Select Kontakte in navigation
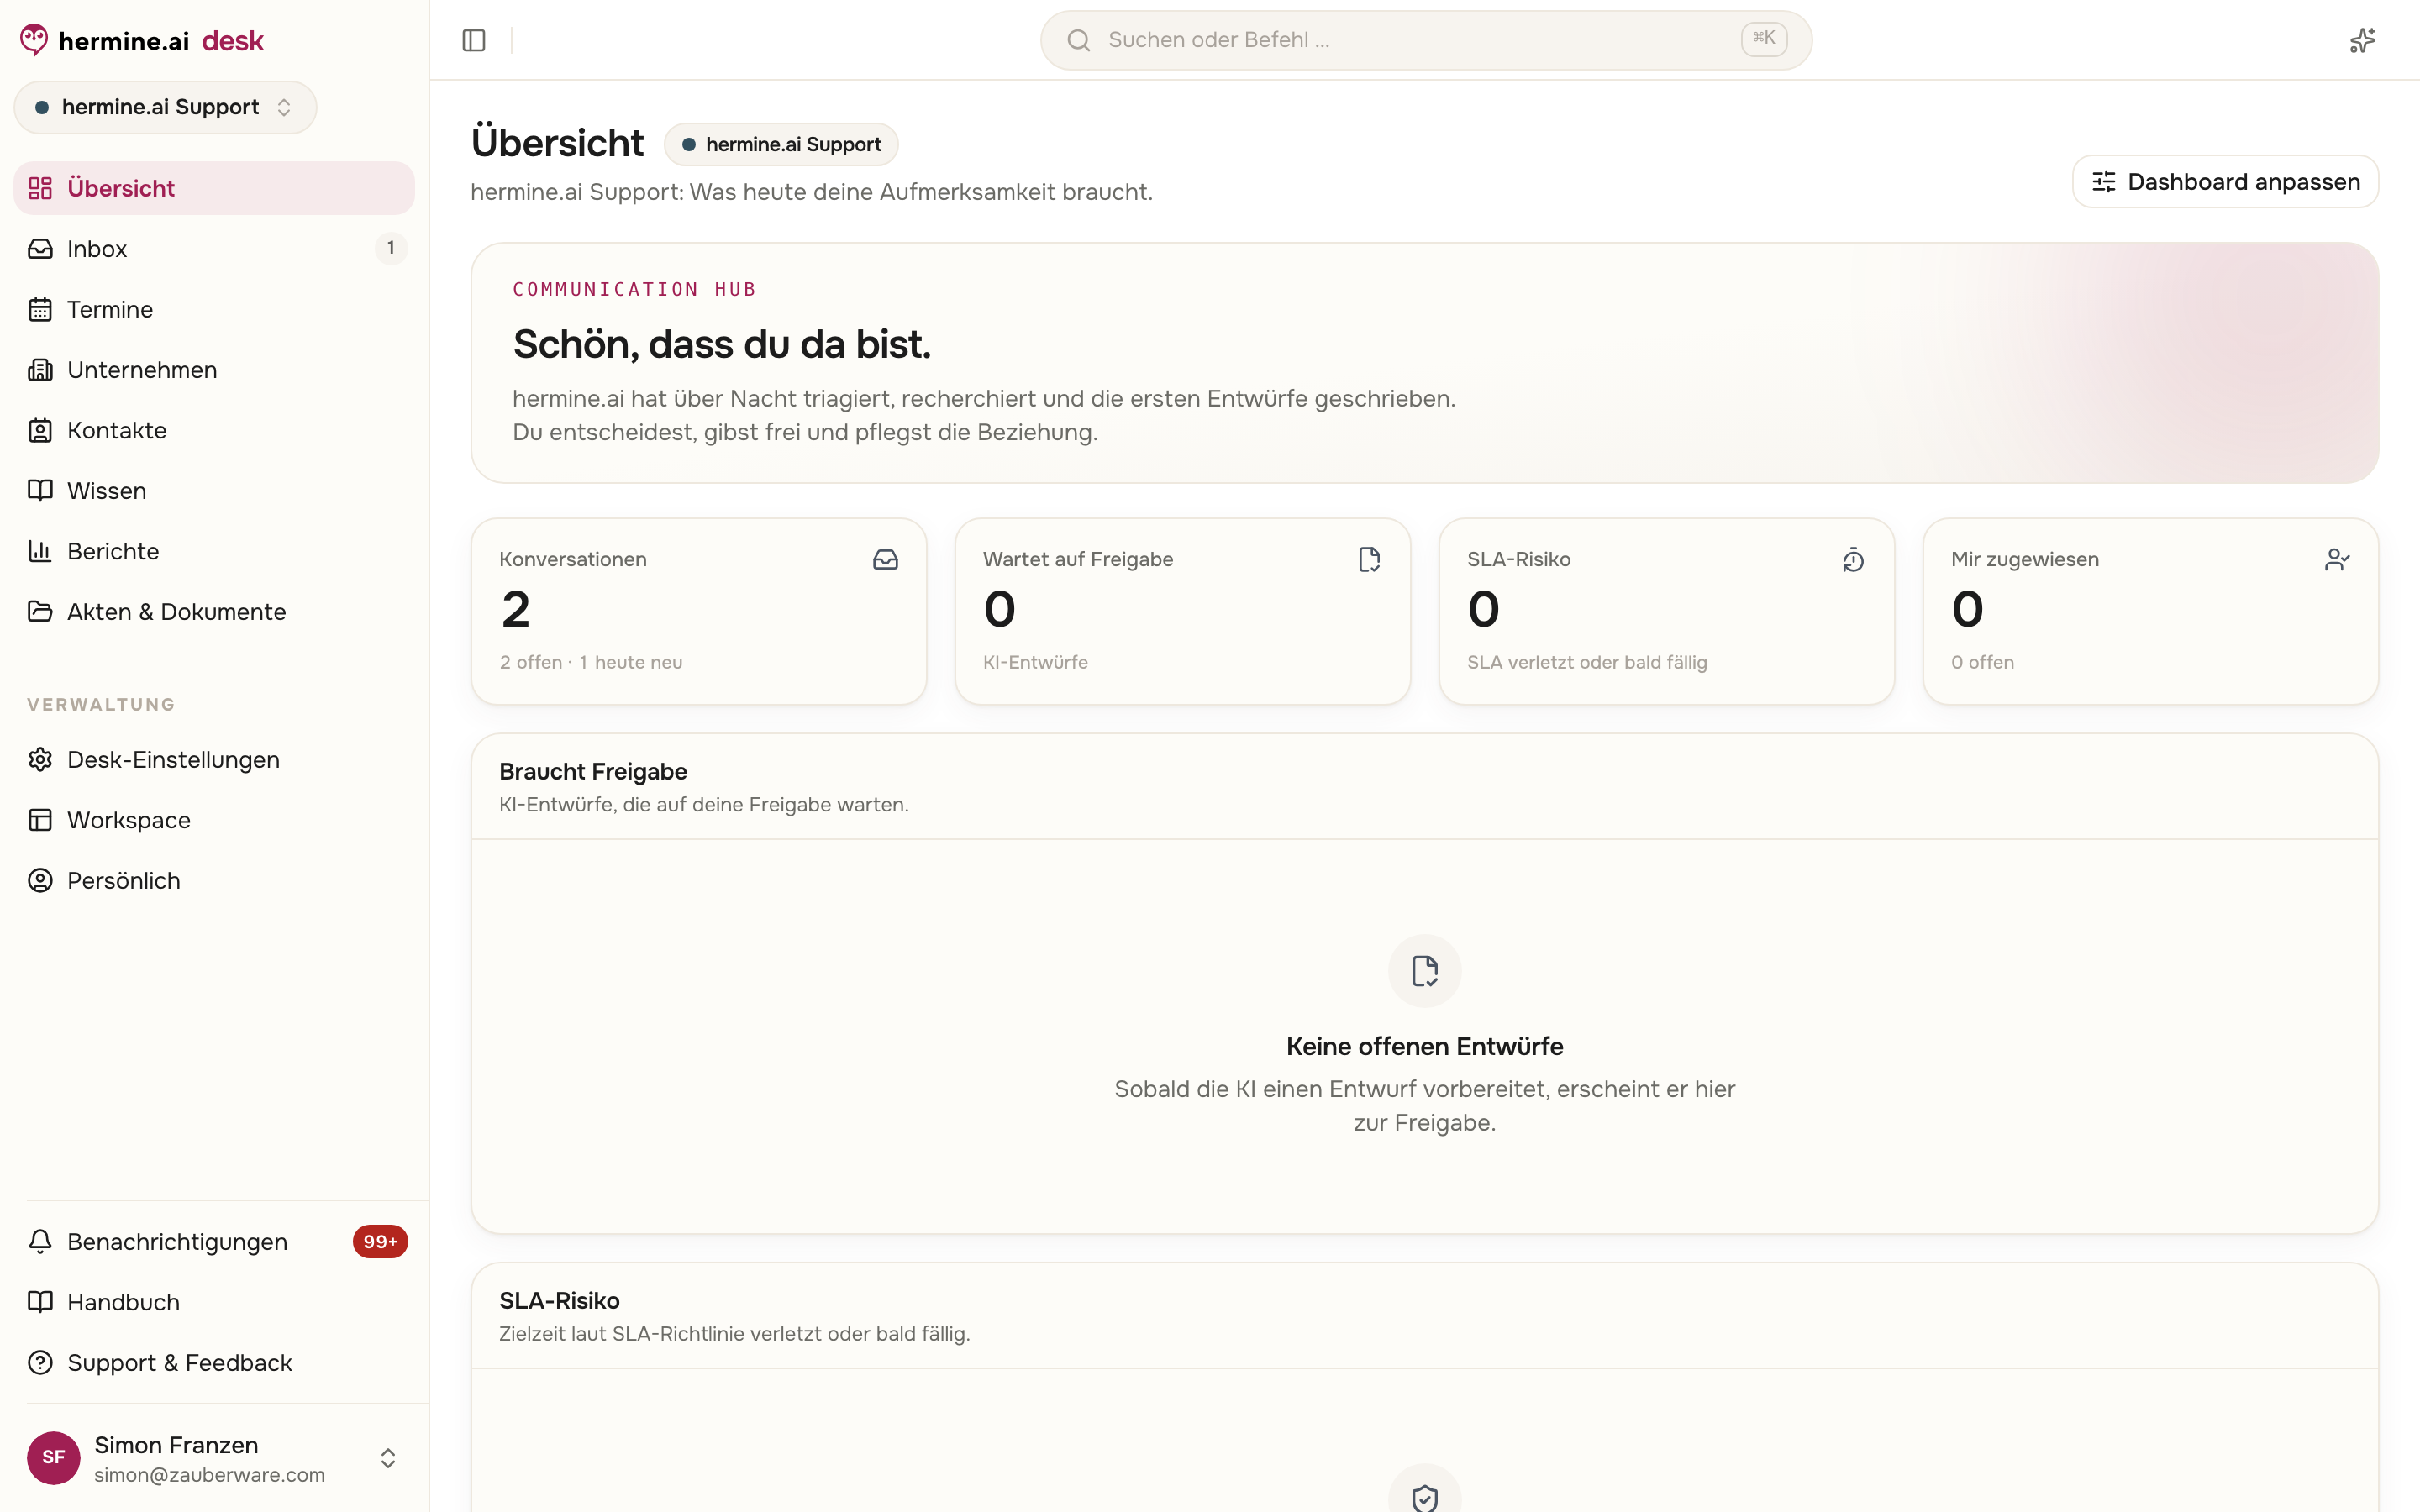 coord(214,430)
